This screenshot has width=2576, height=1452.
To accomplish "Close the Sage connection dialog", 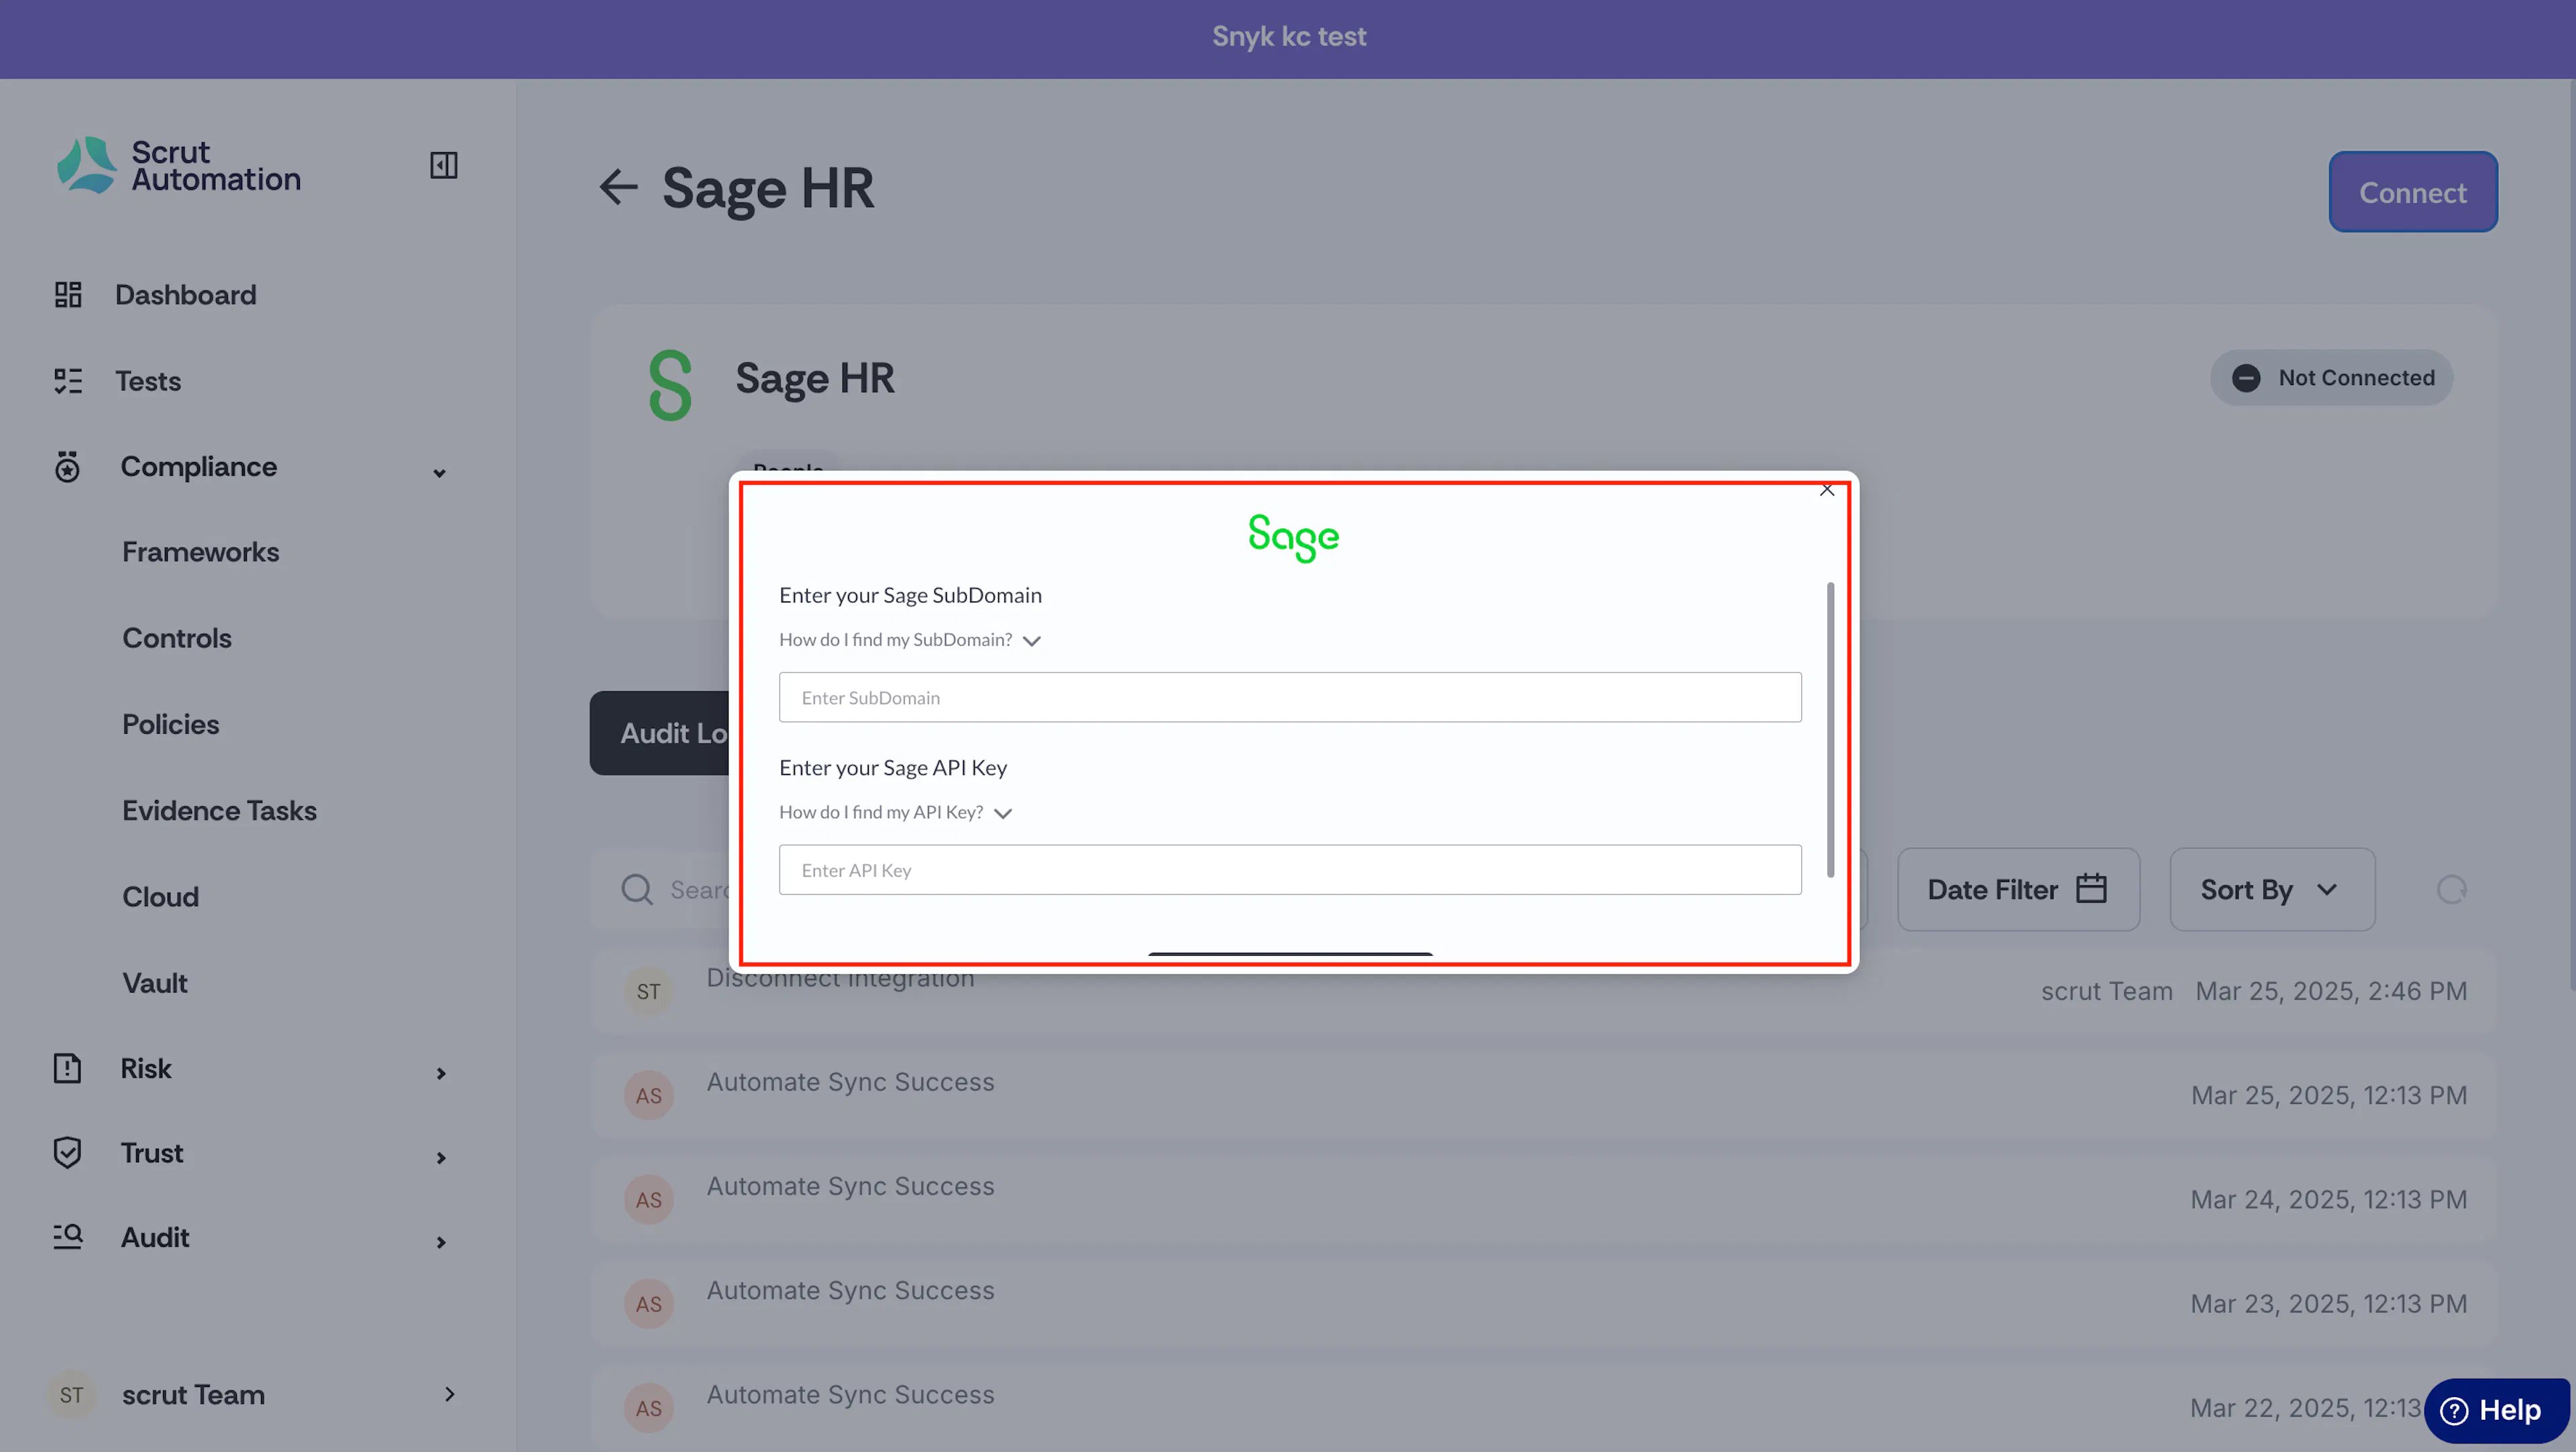I will click(1827, 490).
